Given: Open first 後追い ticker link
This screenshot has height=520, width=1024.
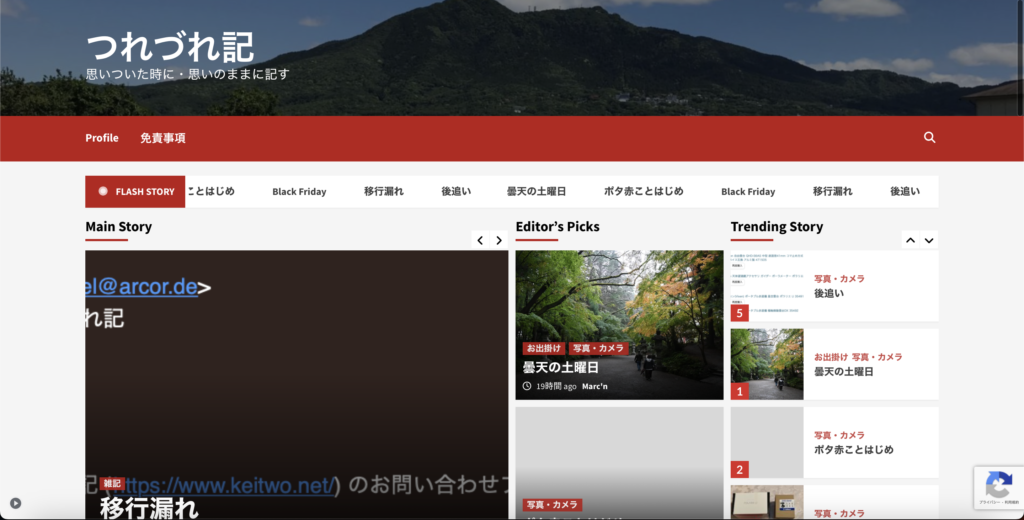Looking at the screenshot, I should (x=456, y=191).
